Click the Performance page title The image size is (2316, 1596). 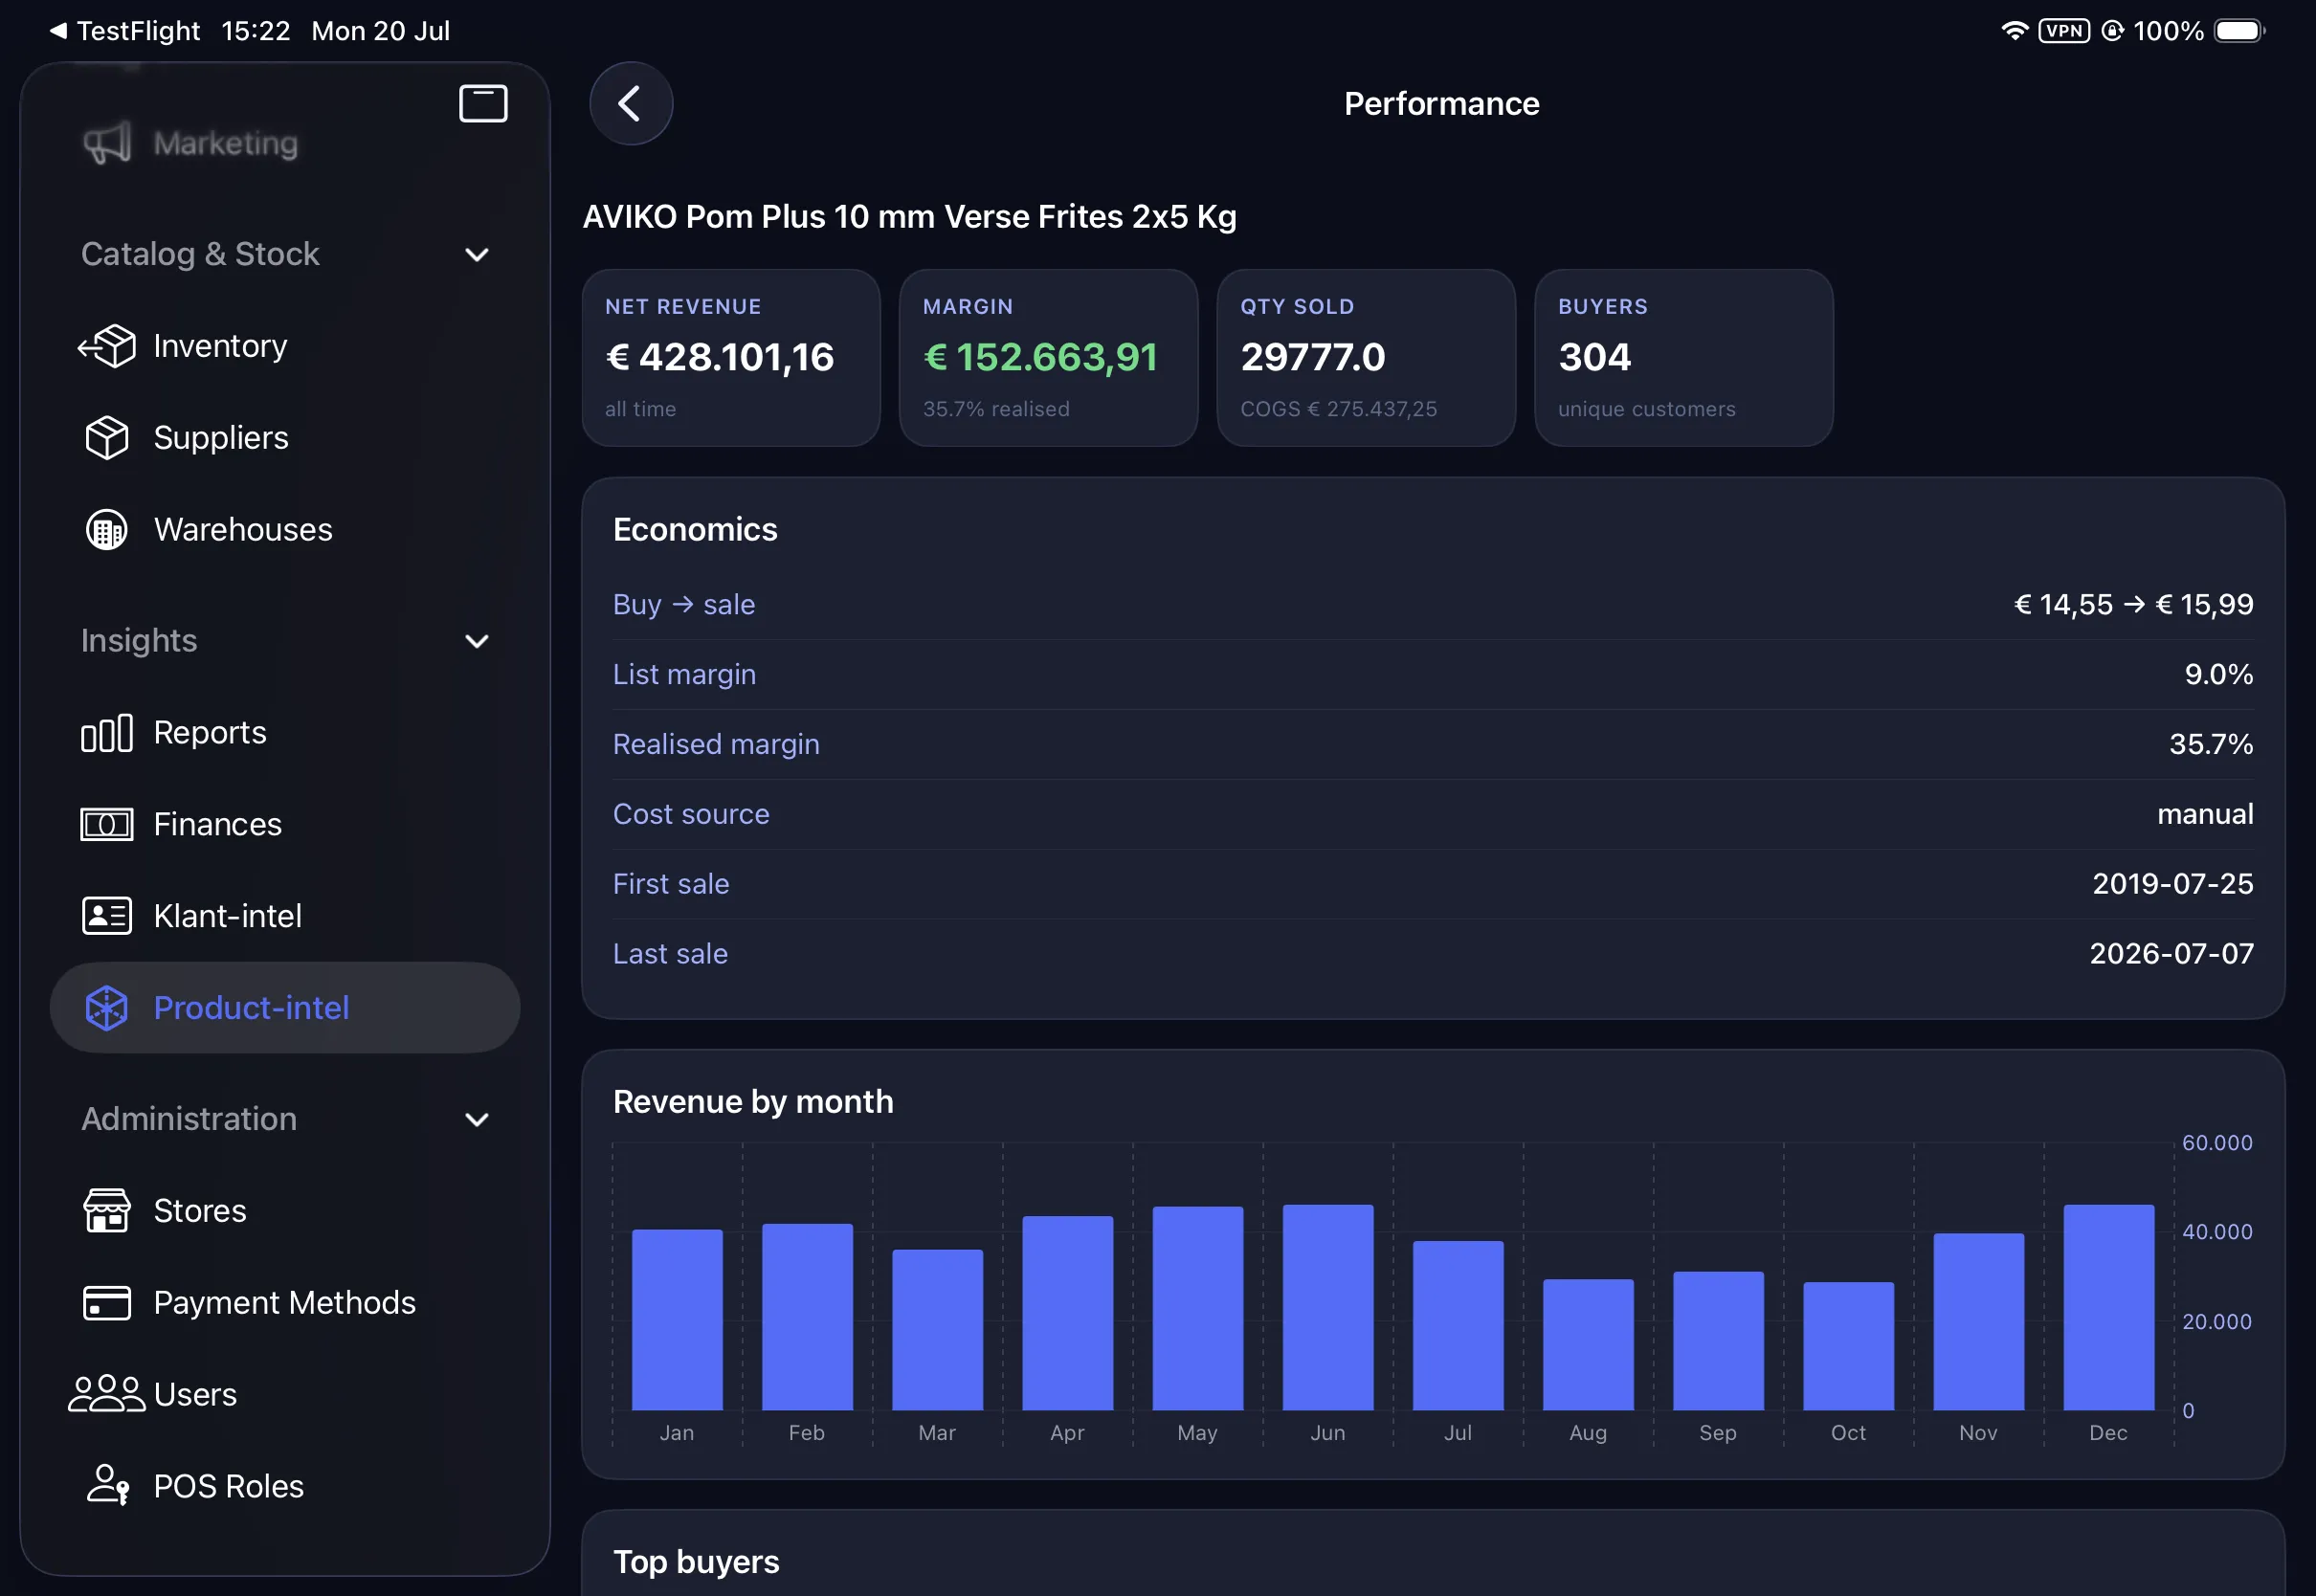pyautogui.click(x=1442, y=104)
